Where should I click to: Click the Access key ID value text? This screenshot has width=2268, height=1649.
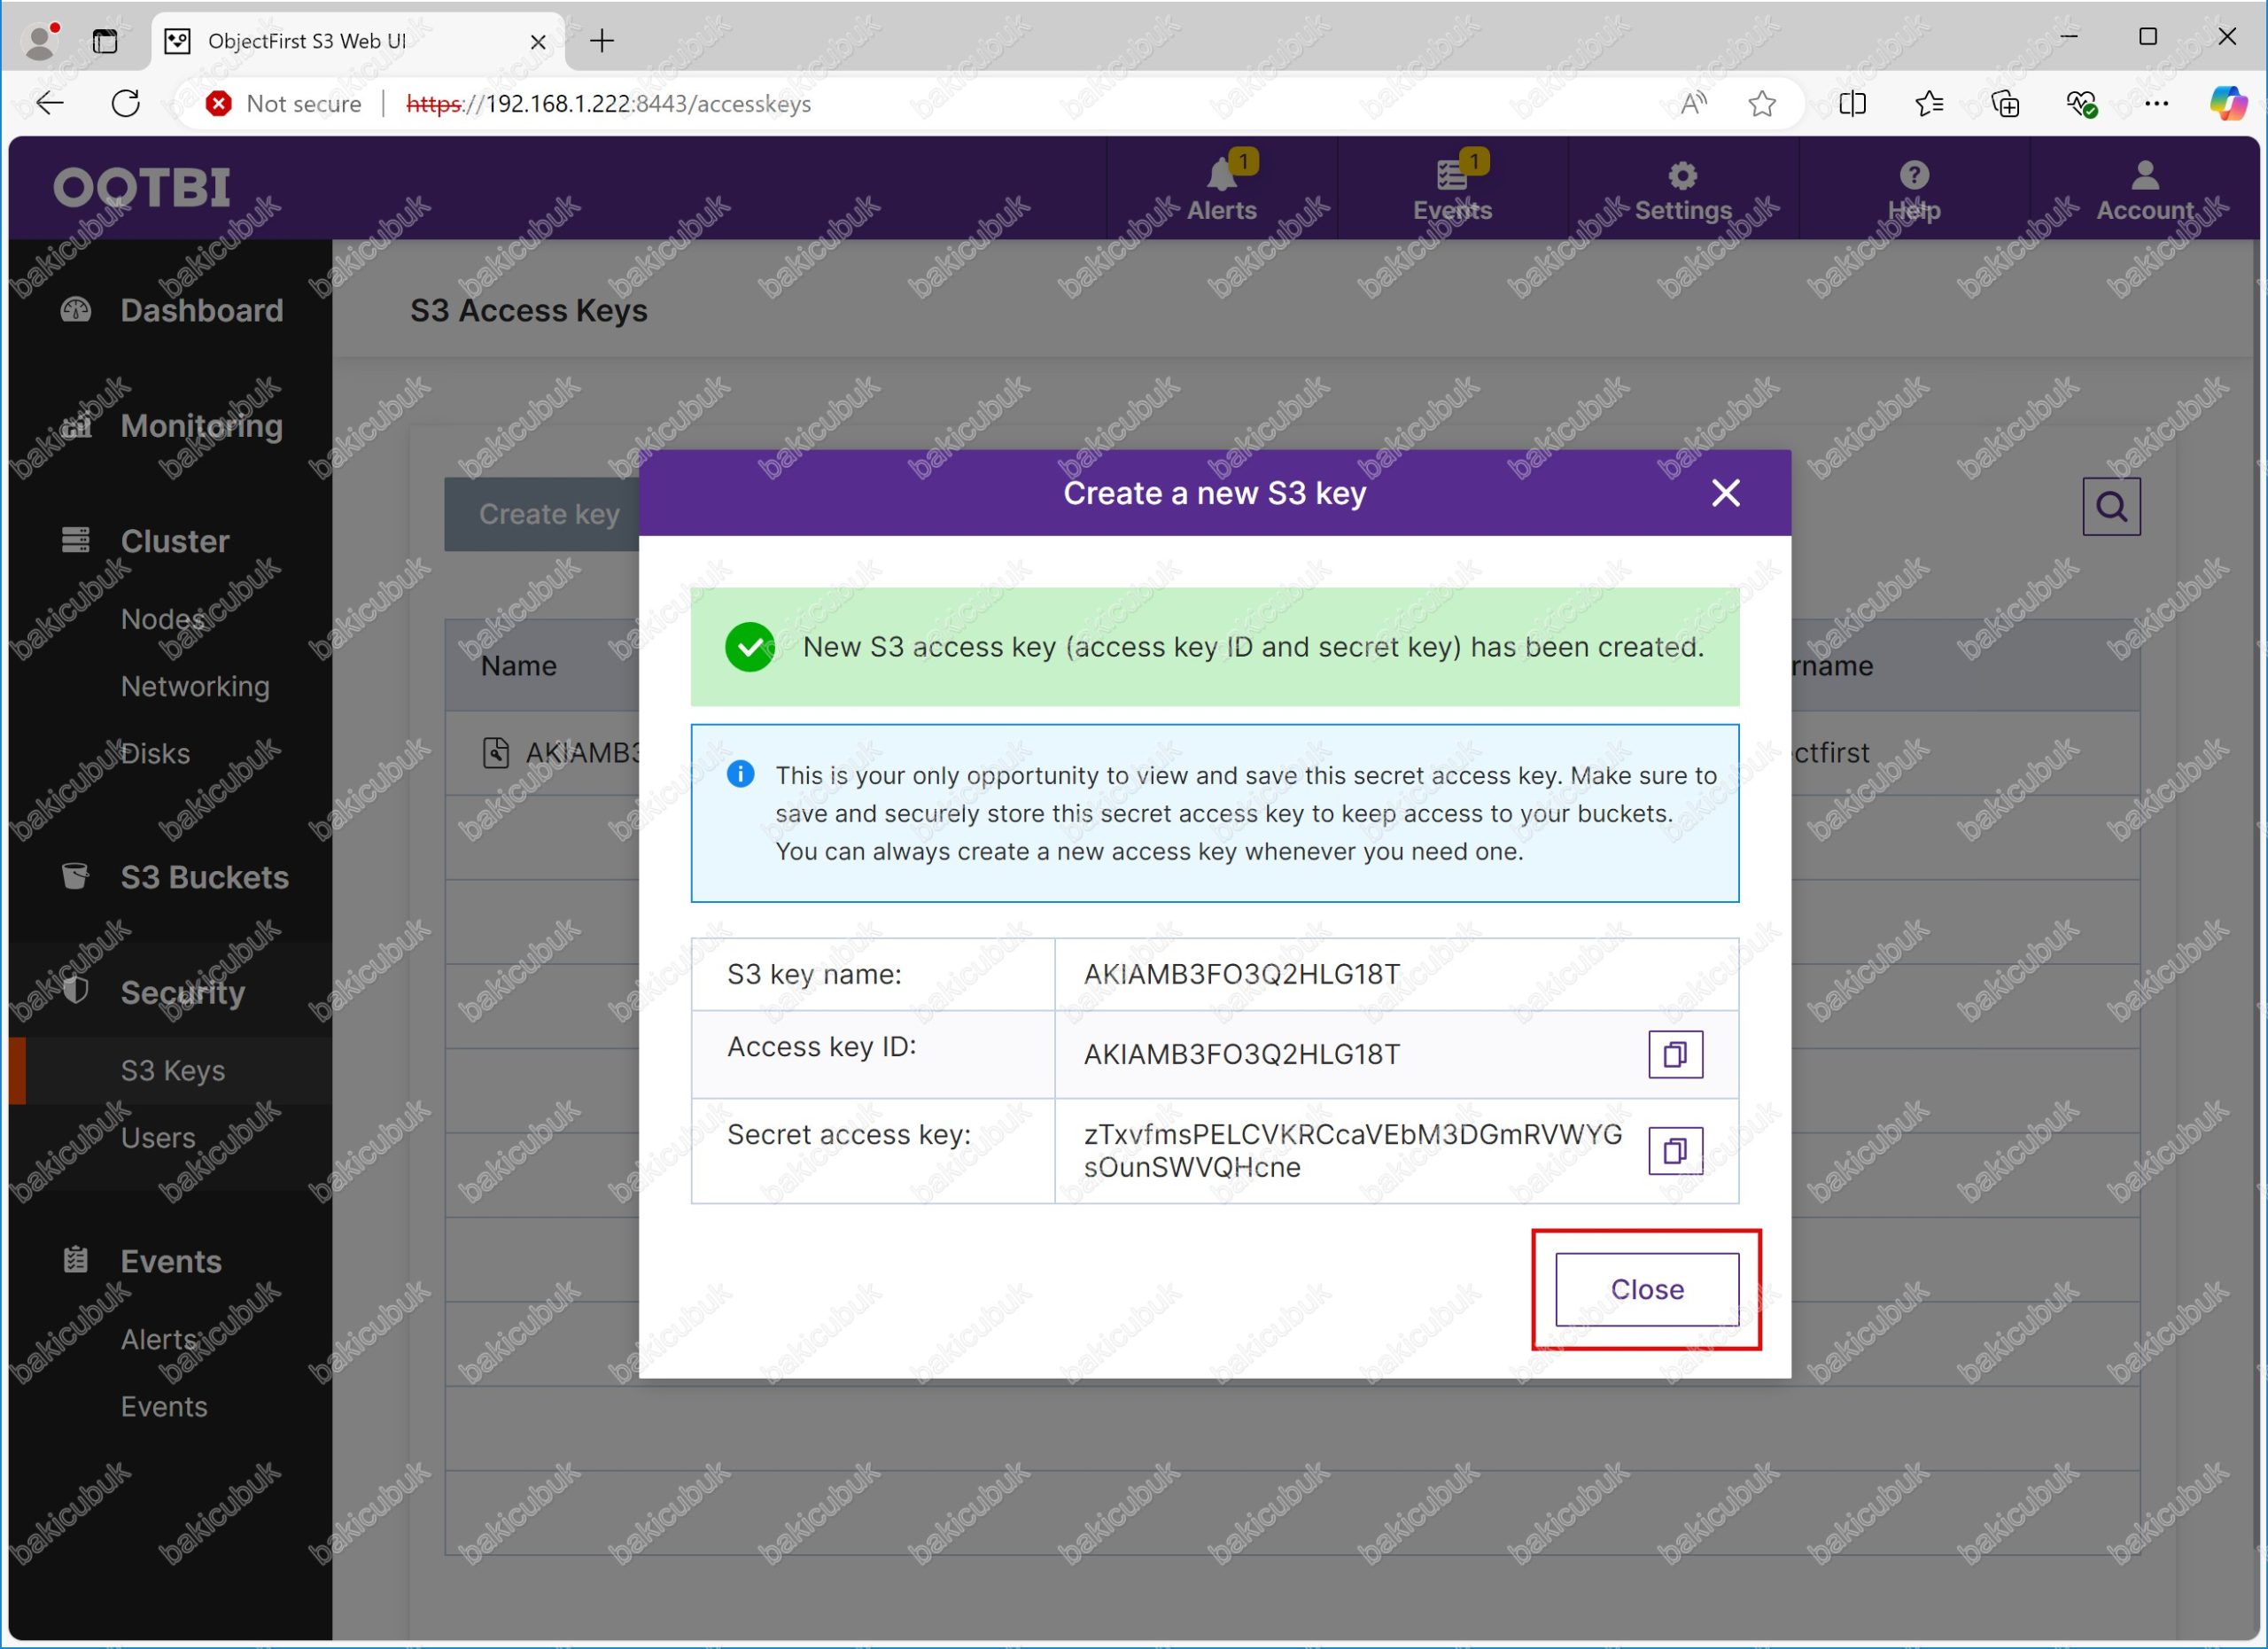[x=1241, y=1054]
